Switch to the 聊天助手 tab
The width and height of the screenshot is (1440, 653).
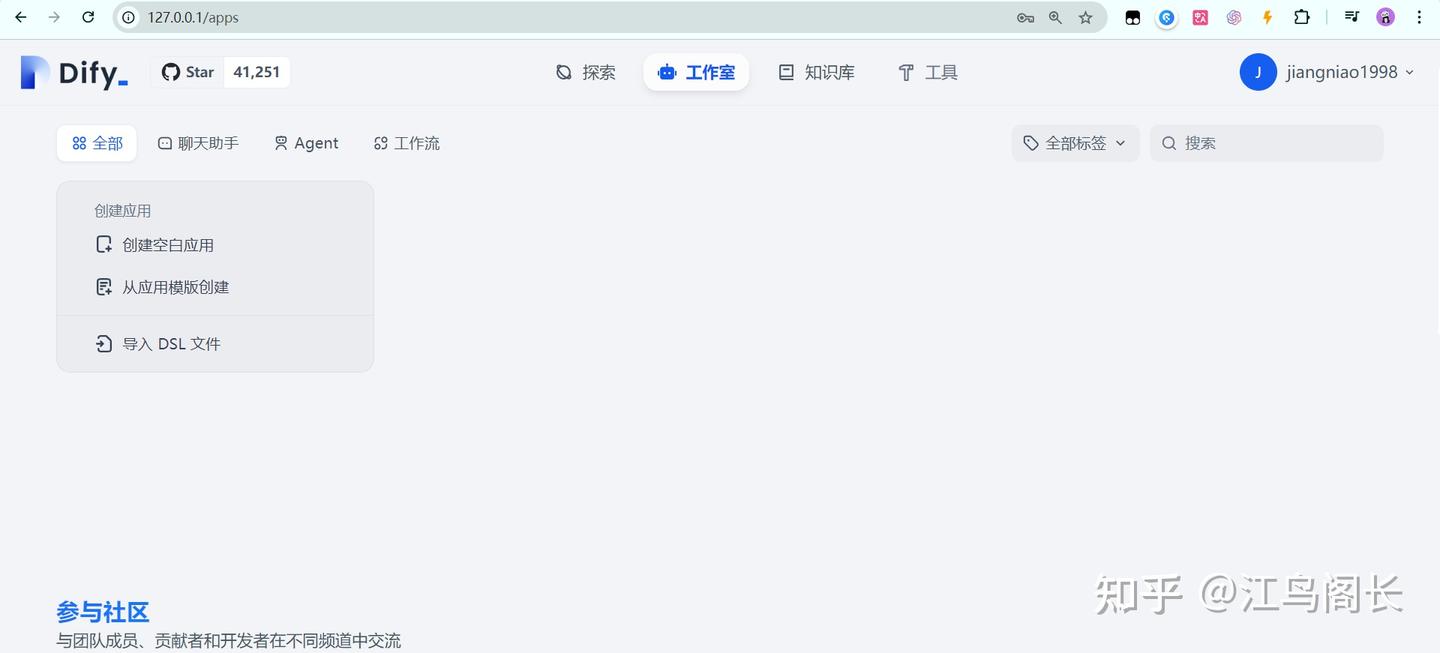198,143
